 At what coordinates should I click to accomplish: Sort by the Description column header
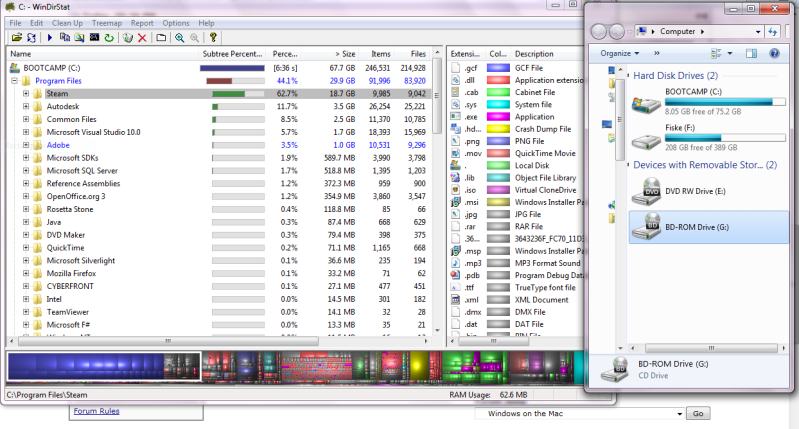(548, 53)
